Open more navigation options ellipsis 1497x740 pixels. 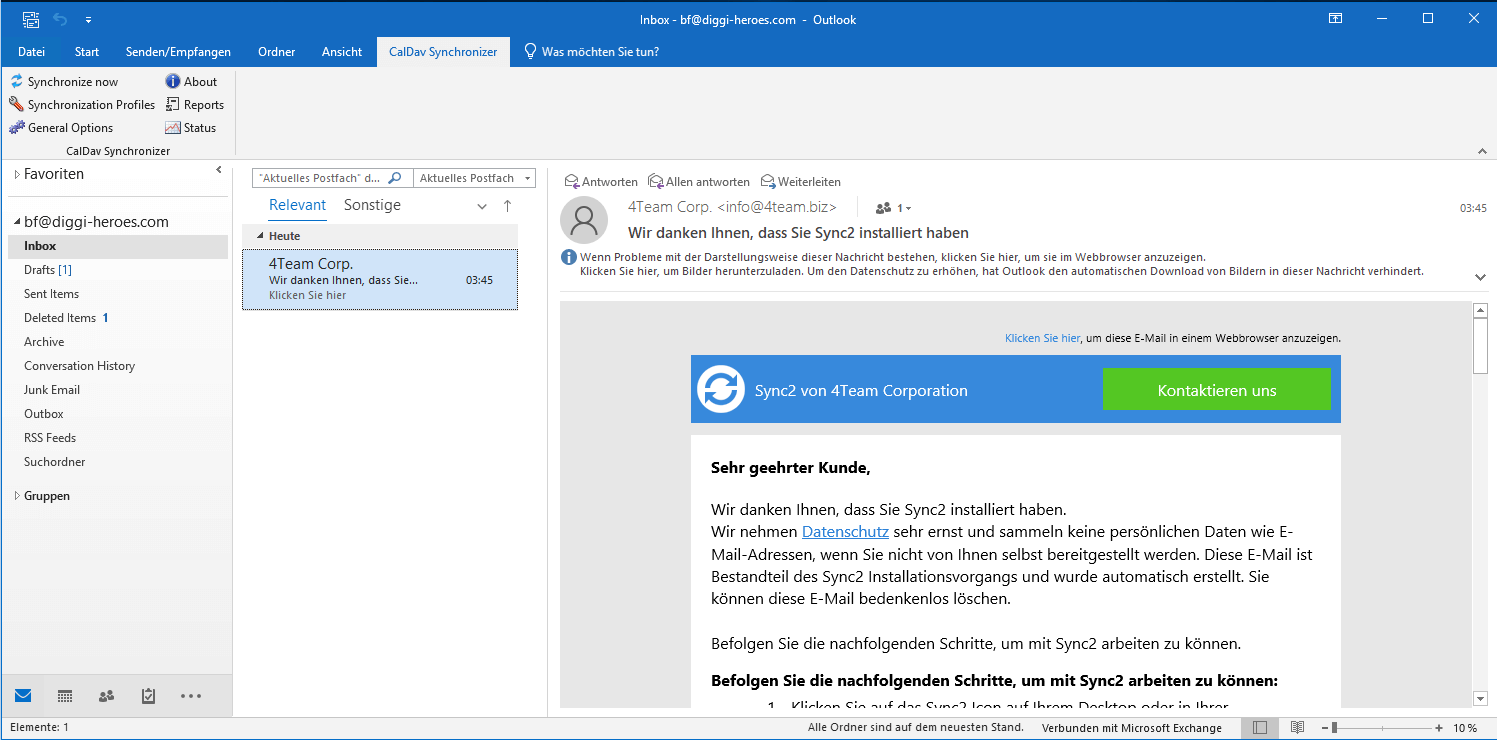coord(191,696)
